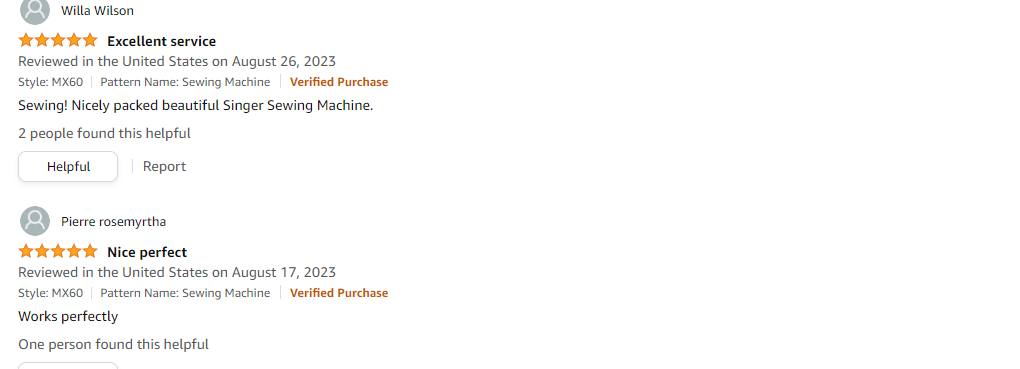Open the 'Excellent service' review title
Image resolution: width=1020 pixels, height=369 pixels.
tap(161, 41)
